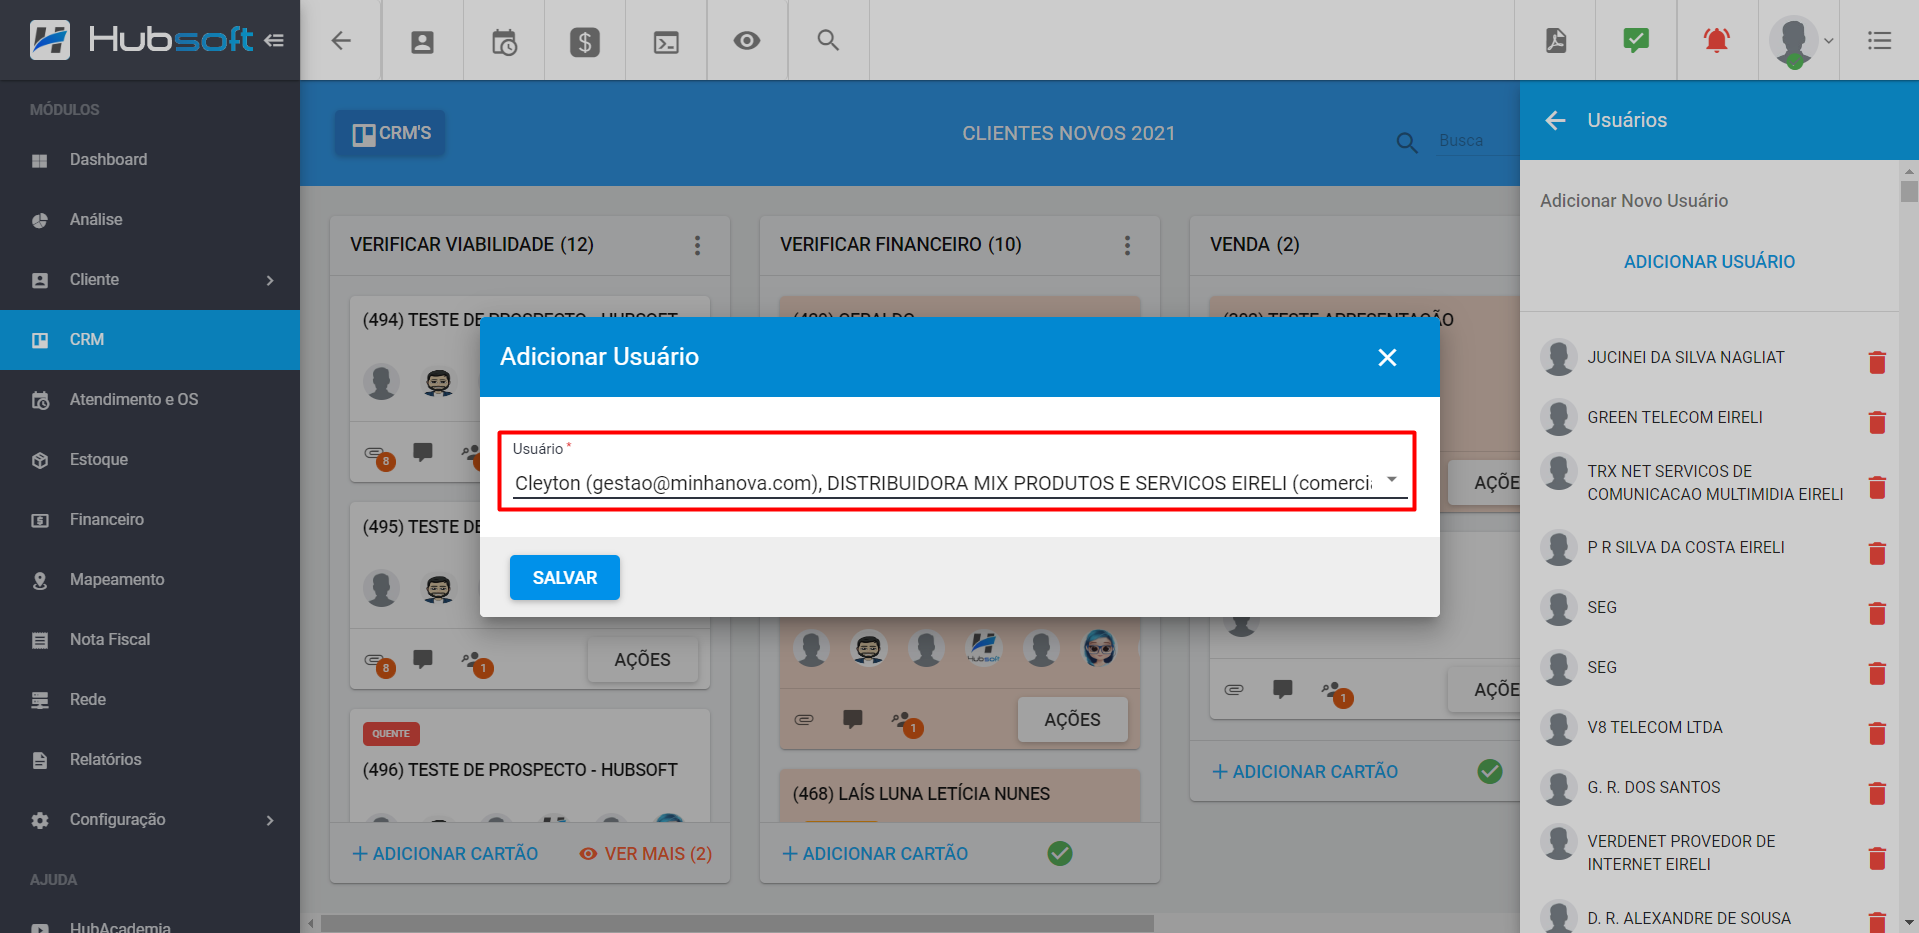Click the CRM'S board button
Screen dimensions: 1919x933
[x=391, y=133]
